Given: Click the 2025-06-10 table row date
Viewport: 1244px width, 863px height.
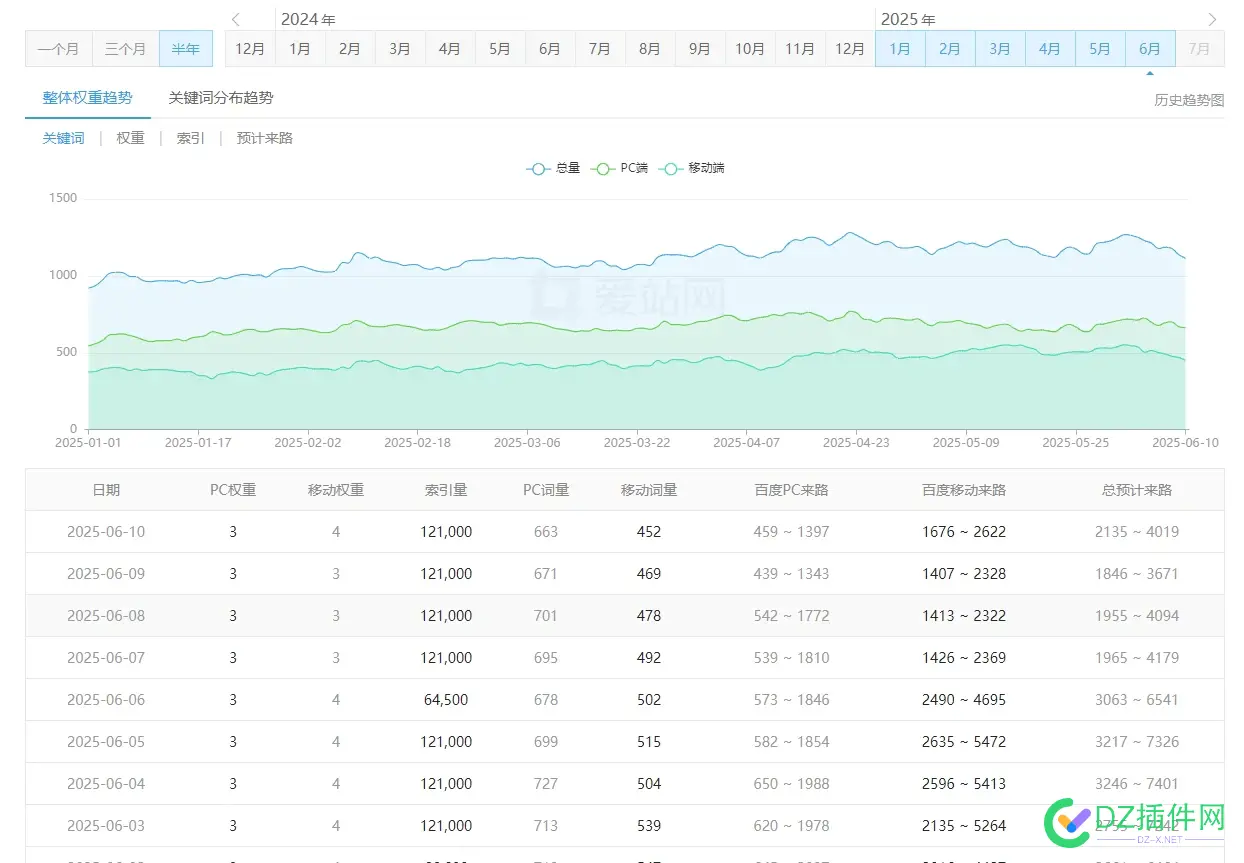Looking at the screenshot, I should click(x=106, y=532).
